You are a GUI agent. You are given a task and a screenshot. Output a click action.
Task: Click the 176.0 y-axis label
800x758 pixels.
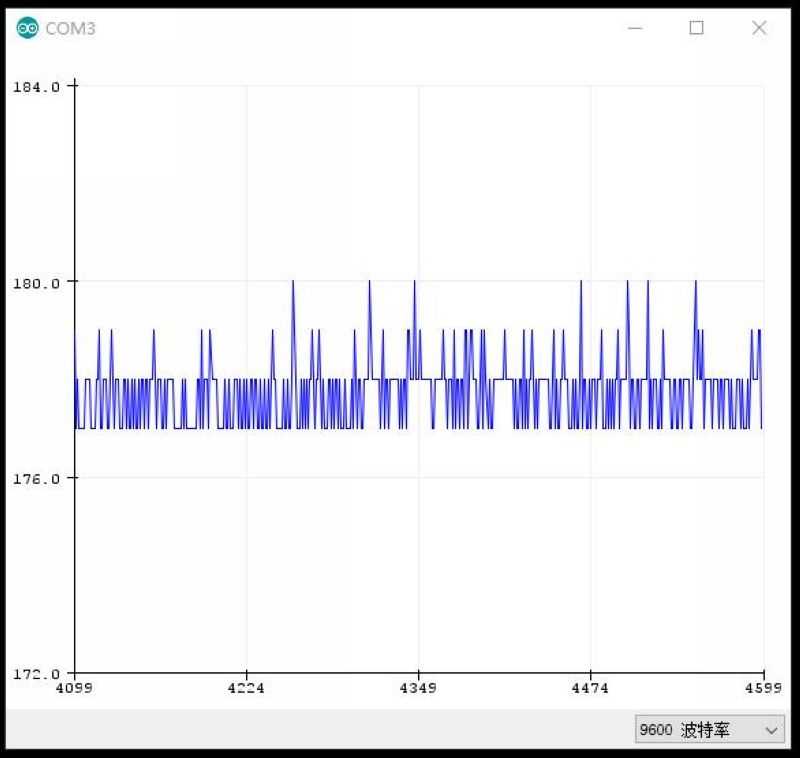click(36, 479)
